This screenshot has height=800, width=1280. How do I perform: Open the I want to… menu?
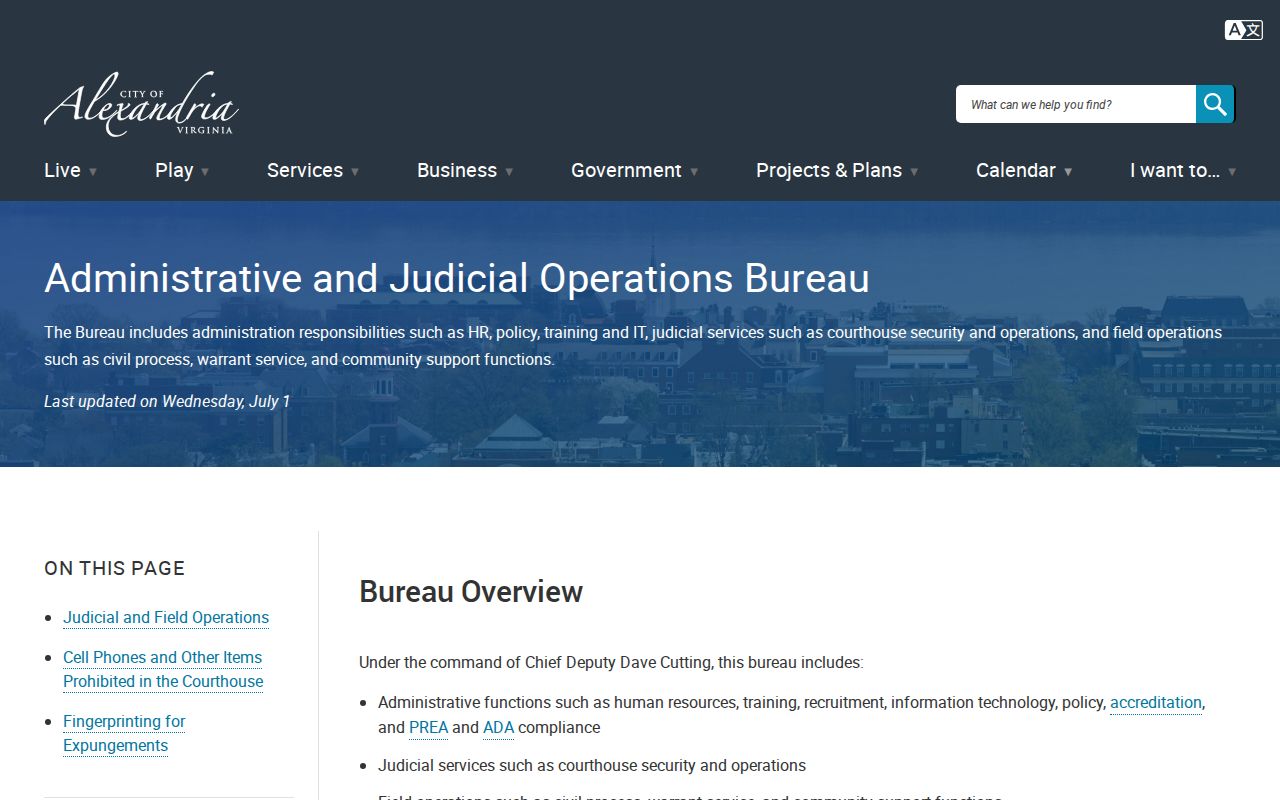[x=1175, y=170]
